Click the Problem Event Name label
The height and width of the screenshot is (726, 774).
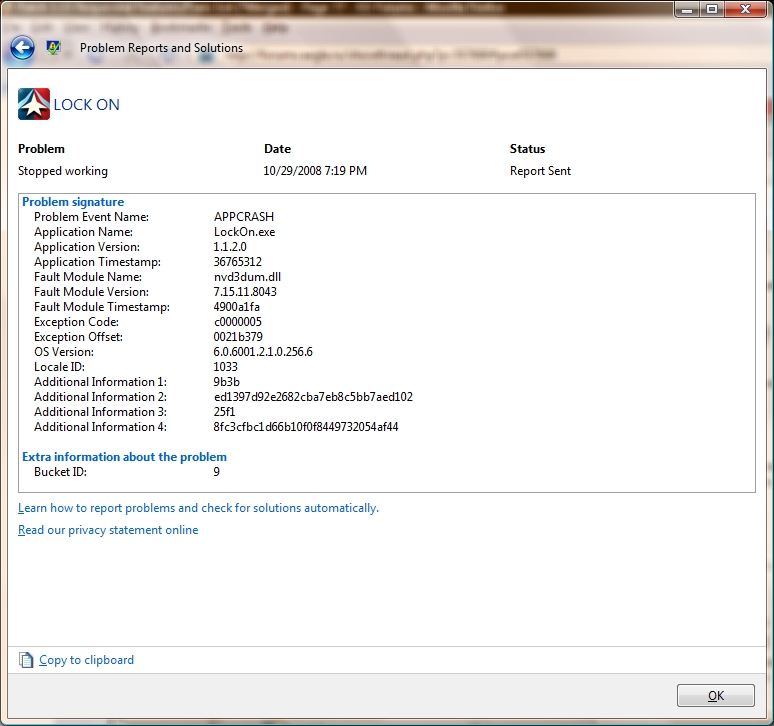click(x=91, y=217)
